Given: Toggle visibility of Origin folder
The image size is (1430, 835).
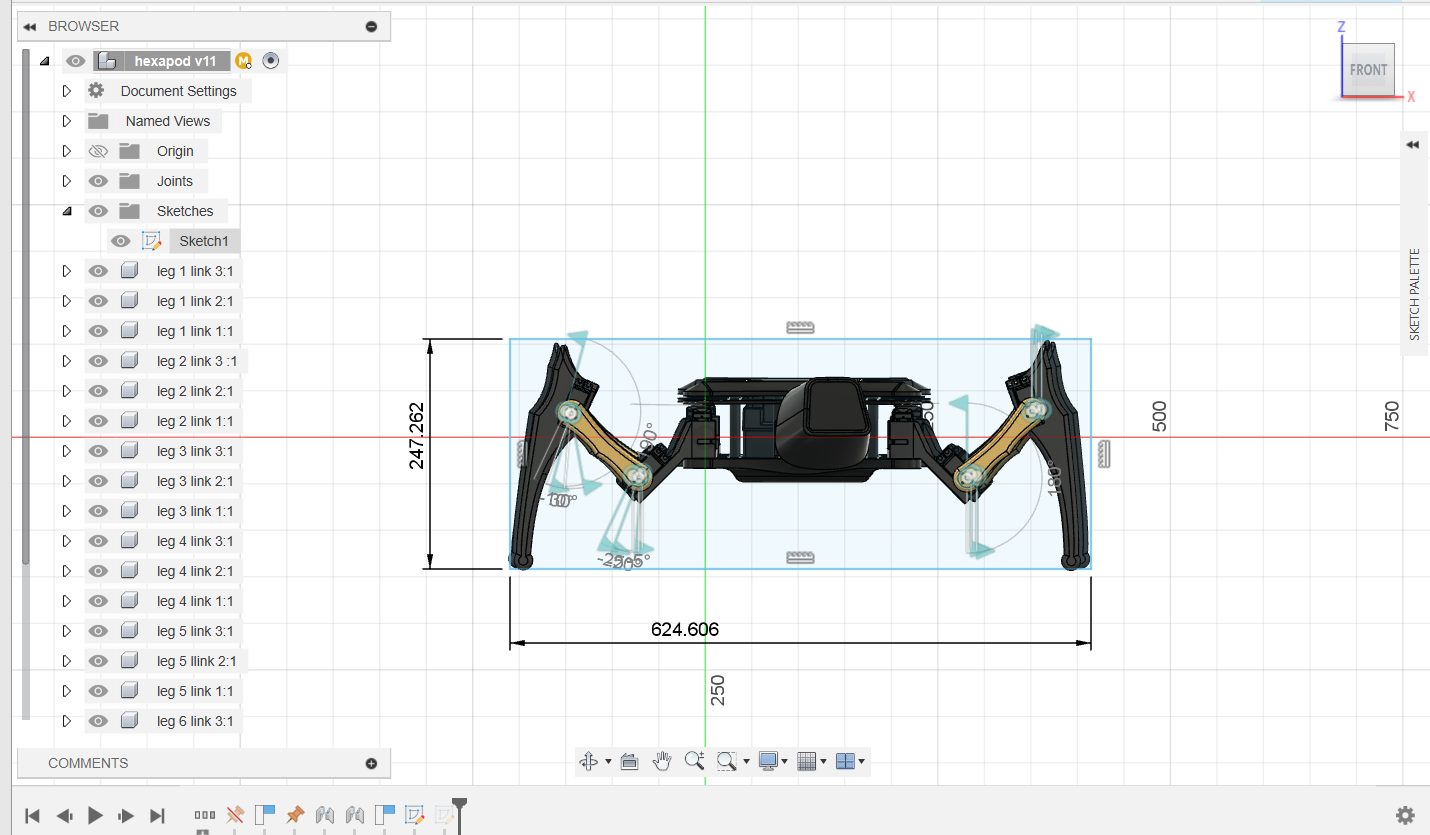Looking at the screenshot, I should pyautogui.click(x=98, y=151).
